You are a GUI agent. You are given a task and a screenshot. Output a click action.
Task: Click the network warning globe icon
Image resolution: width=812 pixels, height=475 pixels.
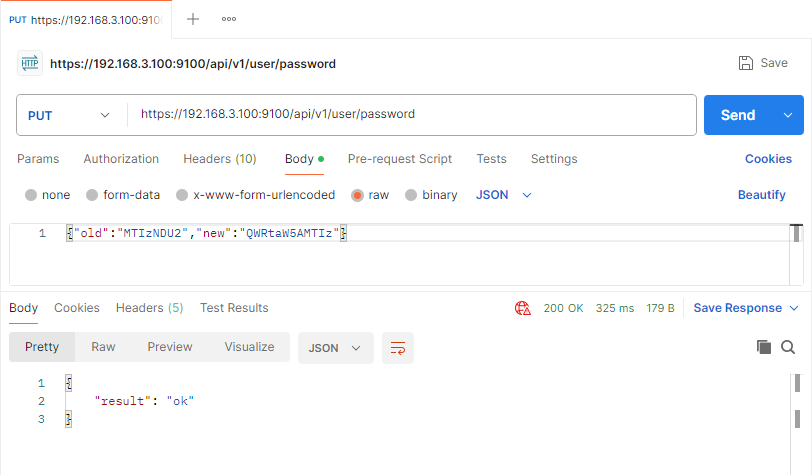click(523, 308)
